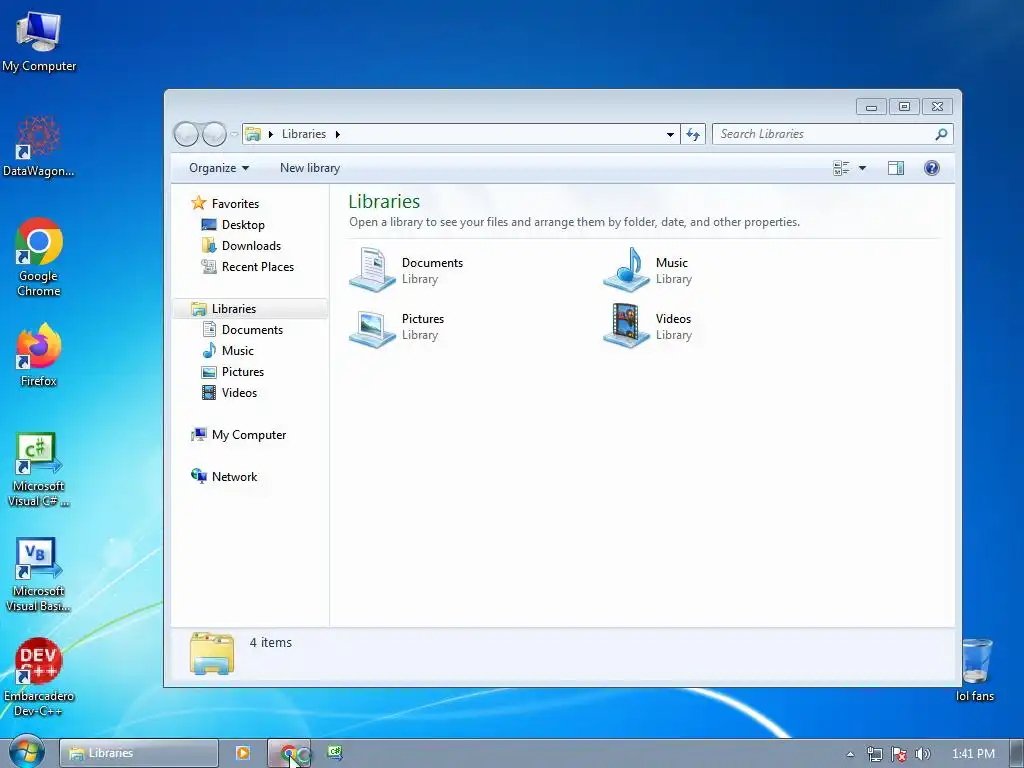Select Network in navigation pane
This screenshot has width=1024, height=768.
224,477
